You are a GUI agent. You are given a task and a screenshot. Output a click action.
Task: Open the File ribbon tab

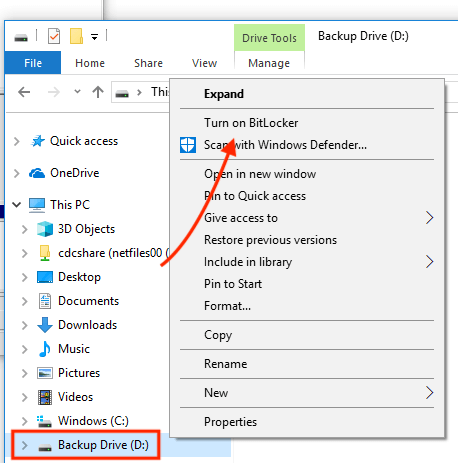(x=33, y=63)
